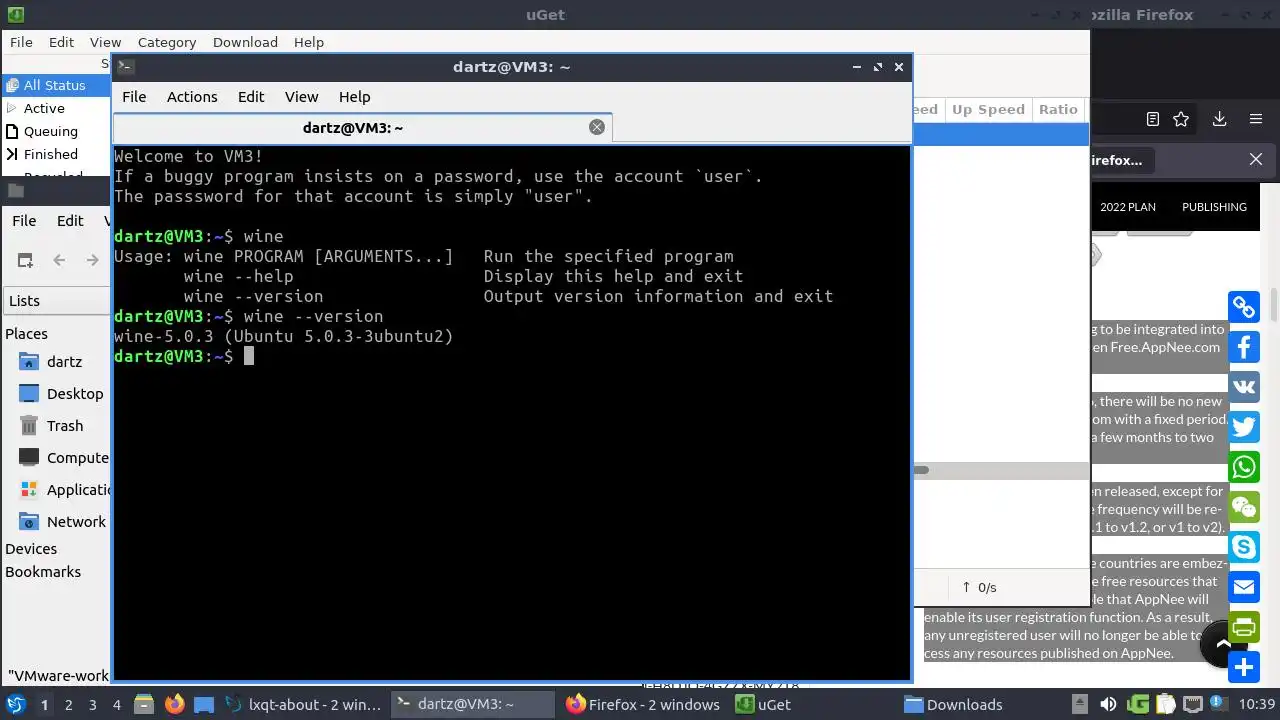Screen dimensions: 1280x720
Task: Open the terminal Actions menu
Action: [x=192, y=97]
